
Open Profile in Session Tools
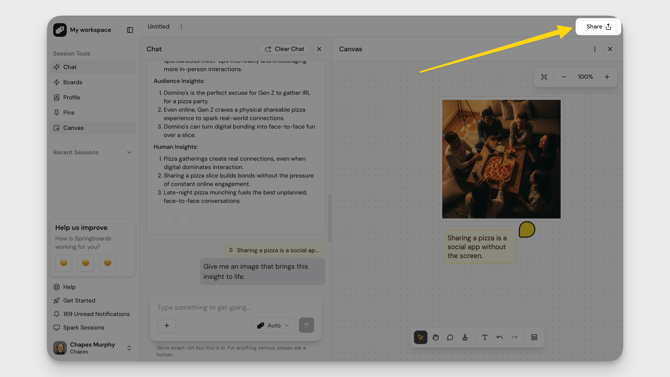[x=93, y=97]
